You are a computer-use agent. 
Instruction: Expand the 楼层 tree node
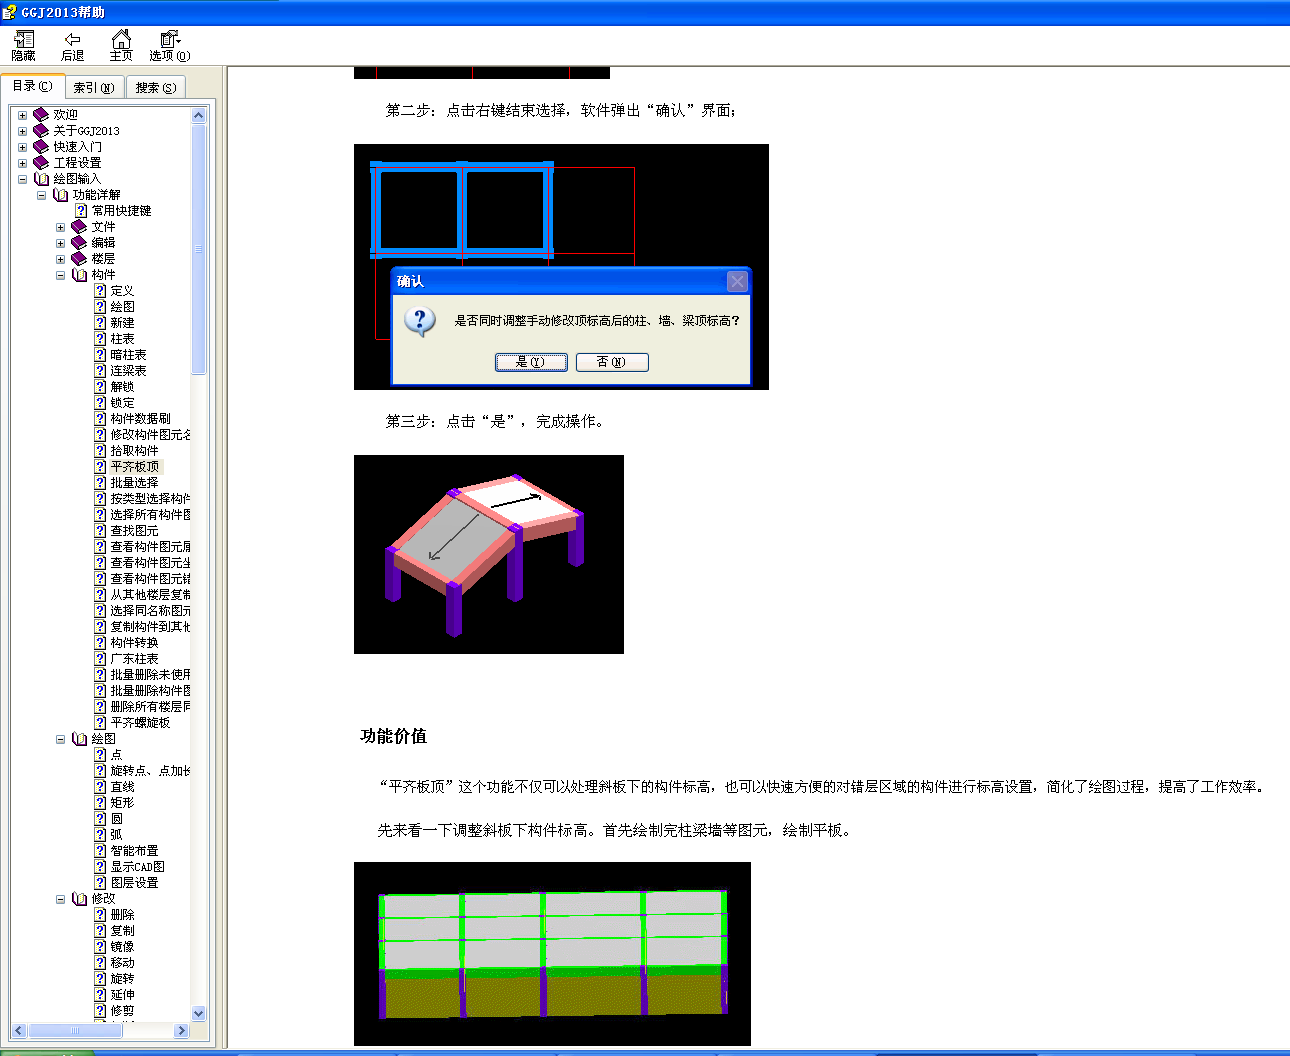click(60, 259)
